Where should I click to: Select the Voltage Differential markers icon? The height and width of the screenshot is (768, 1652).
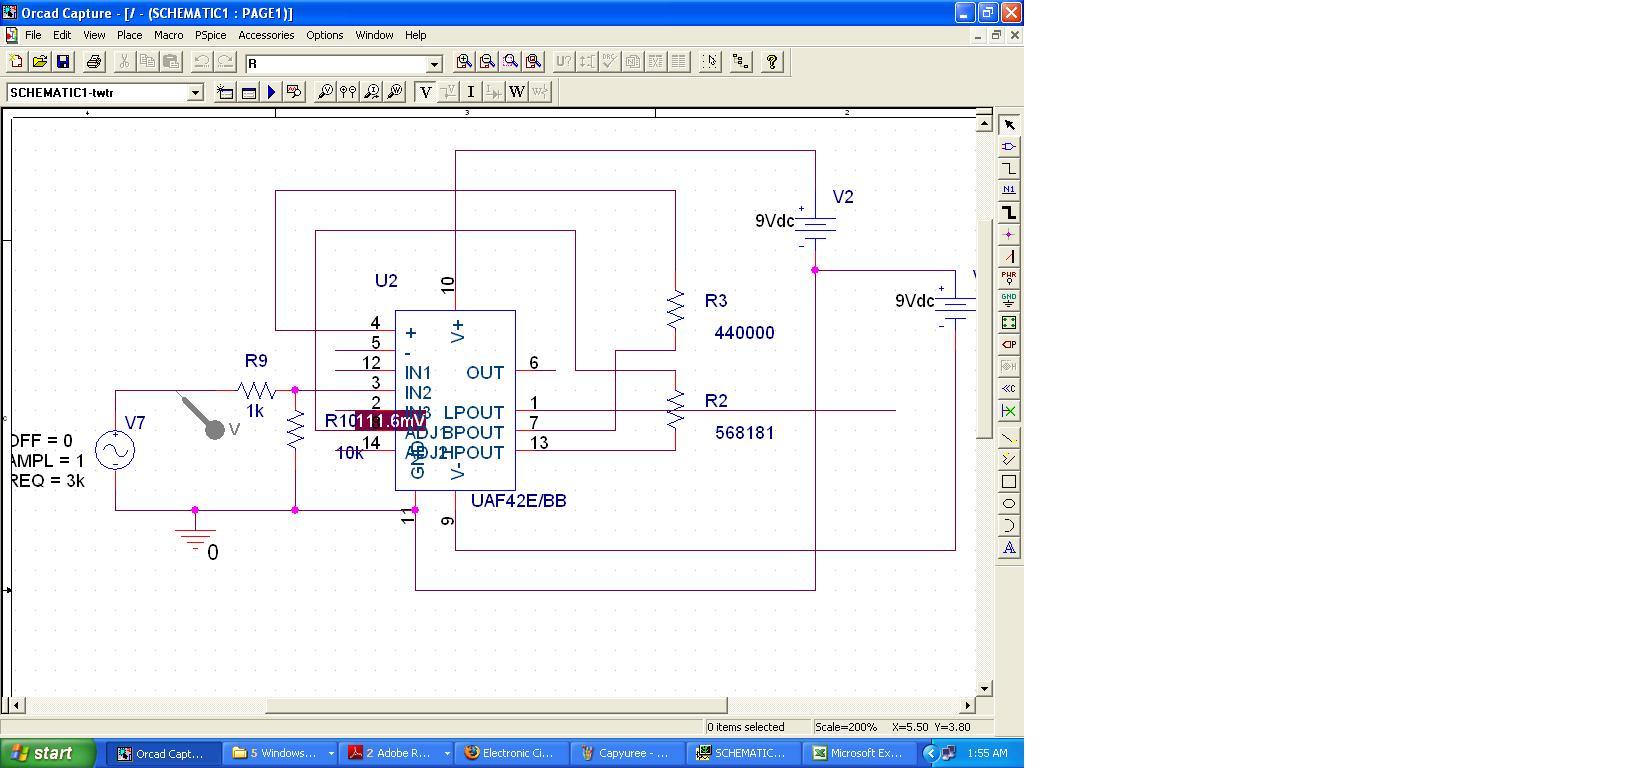coord(348,92)
